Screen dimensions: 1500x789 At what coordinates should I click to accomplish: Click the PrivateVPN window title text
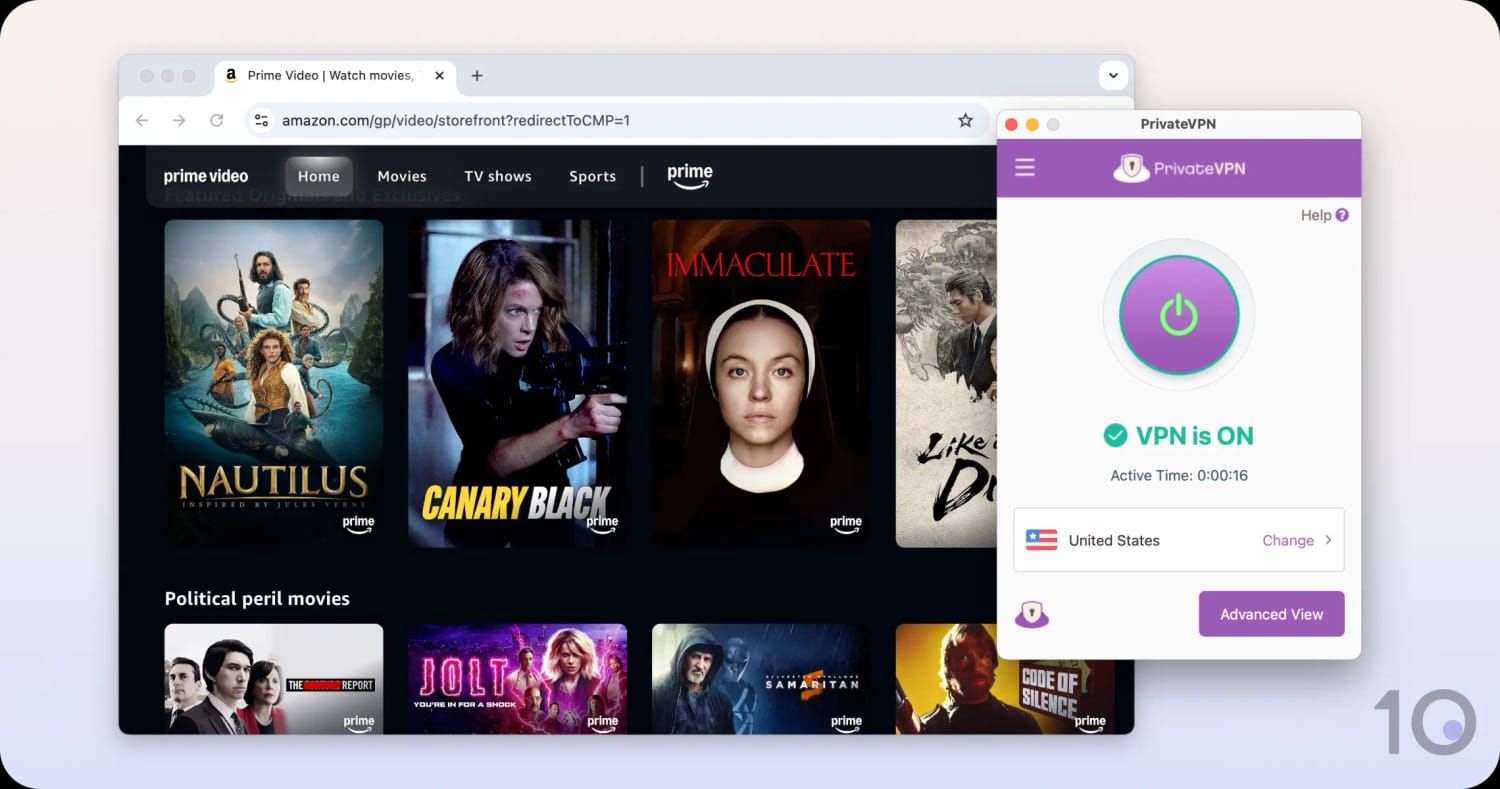click(x=1178, y=124)
